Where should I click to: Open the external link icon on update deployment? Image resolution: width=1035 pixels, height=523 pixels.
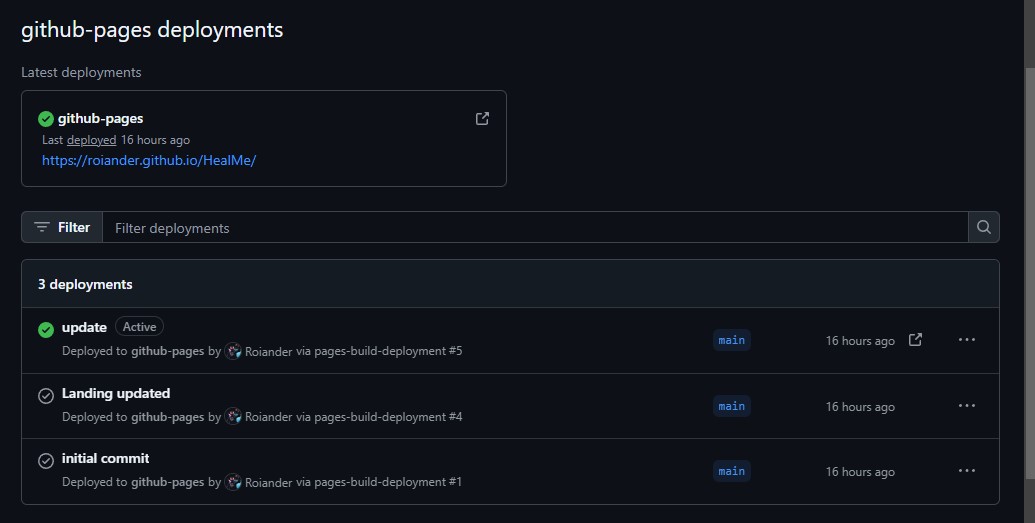[x=915, y=339]
